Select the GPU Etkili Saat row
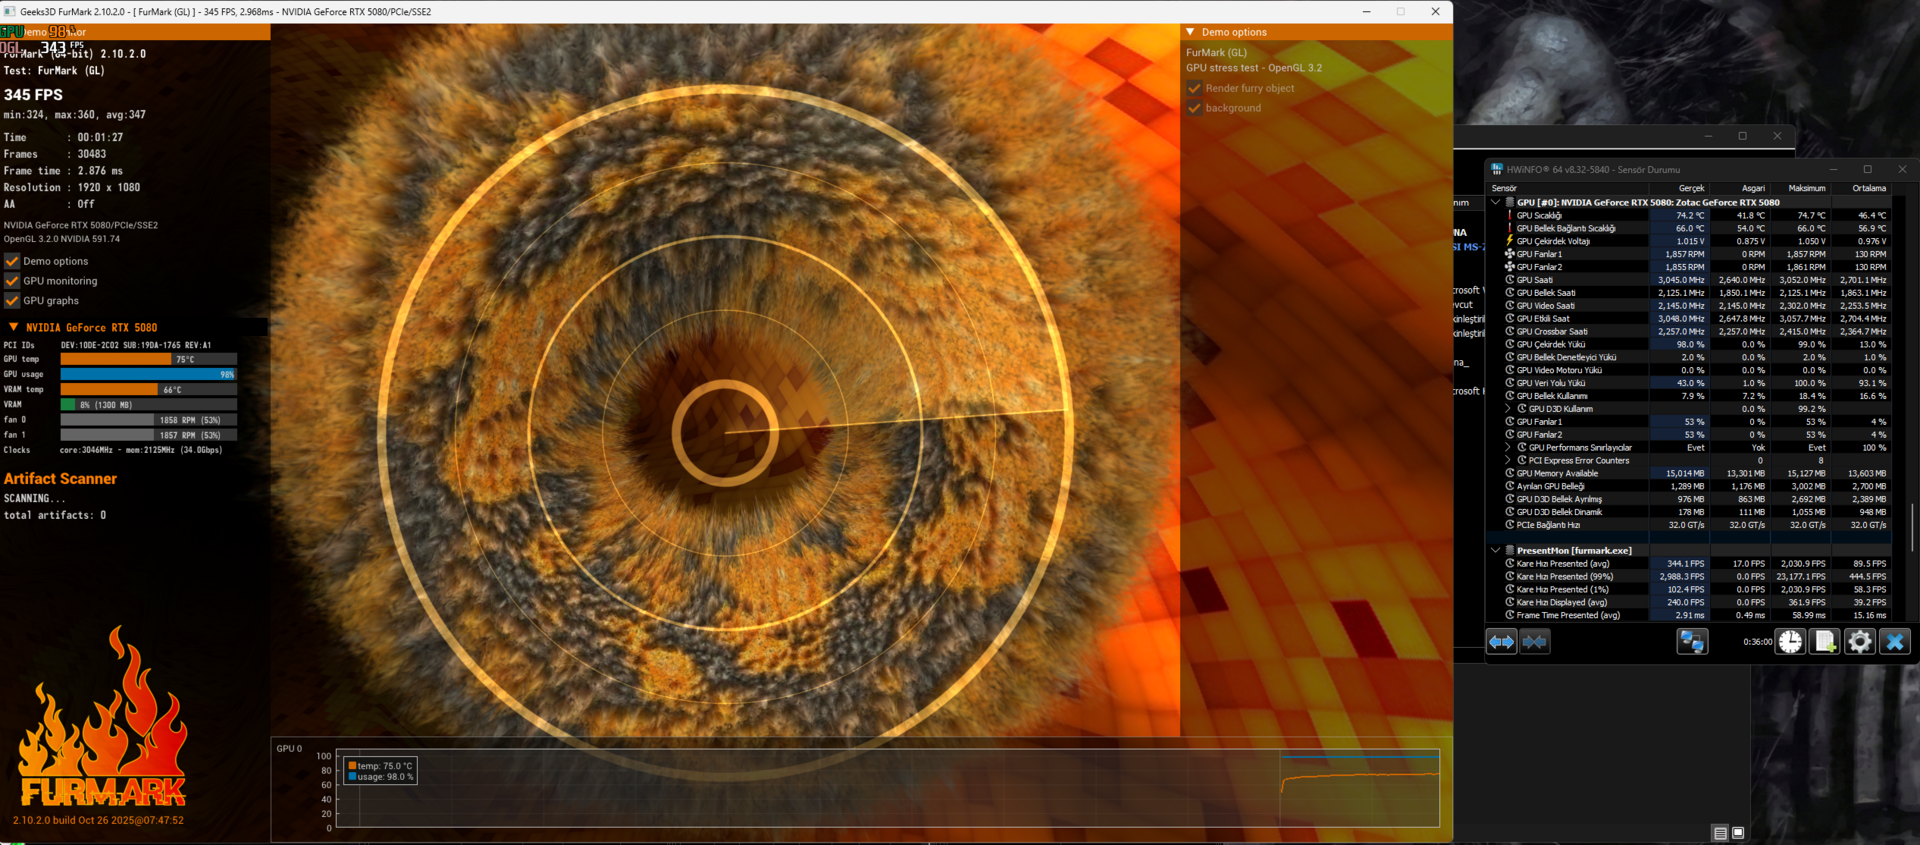The width and height of the screenshot is (1920, 845). pos(1689,319)
